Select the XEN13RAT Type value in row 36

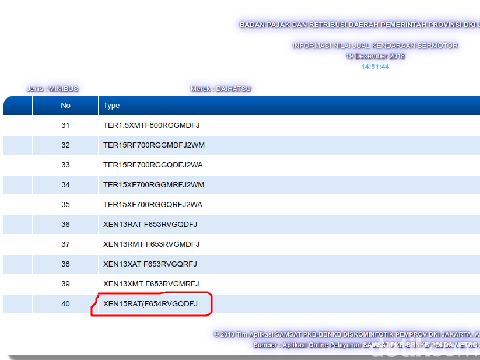click(x=150, y=225)
